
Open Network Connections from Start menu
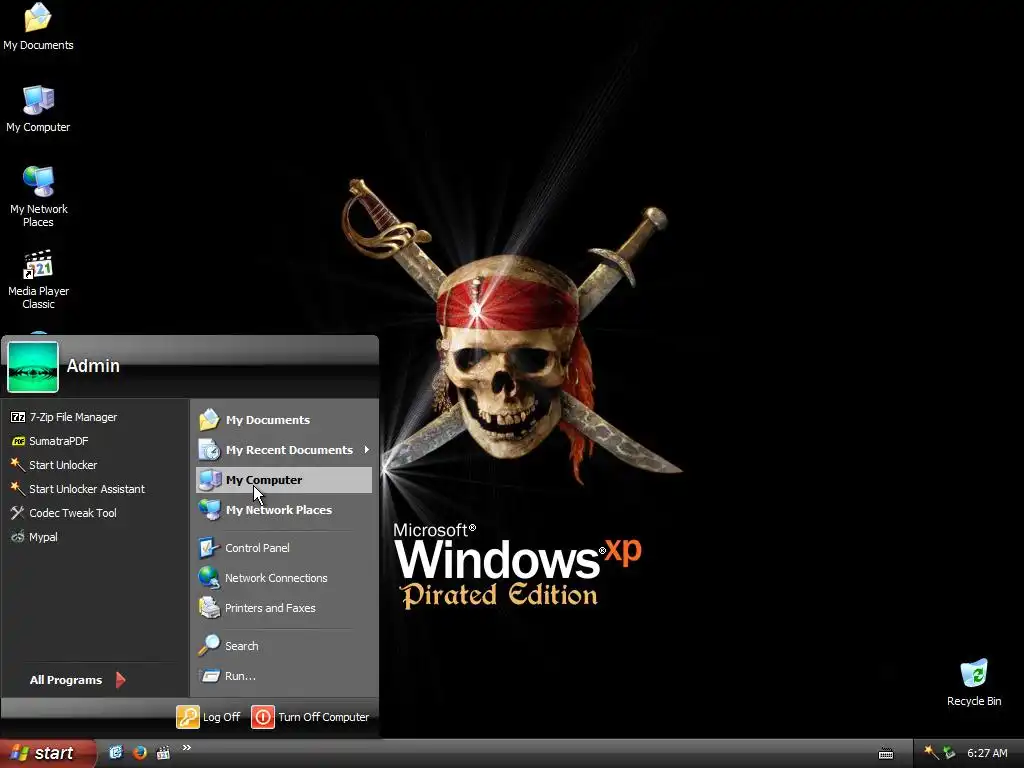(283, 578)
